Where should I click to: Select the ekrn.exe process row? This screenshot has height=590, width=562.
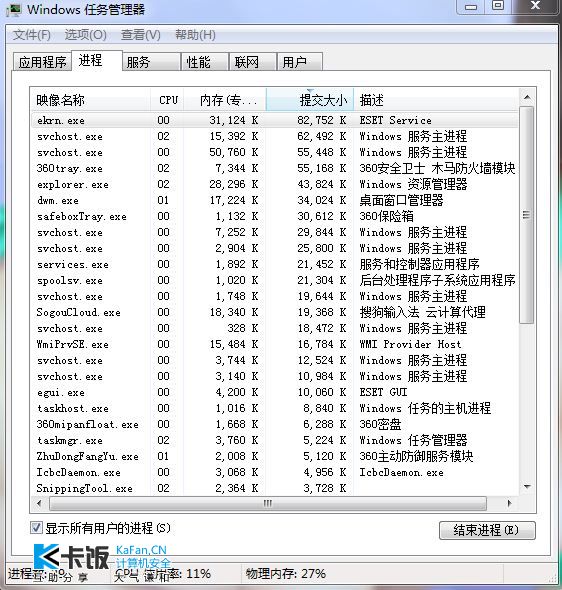275,120
